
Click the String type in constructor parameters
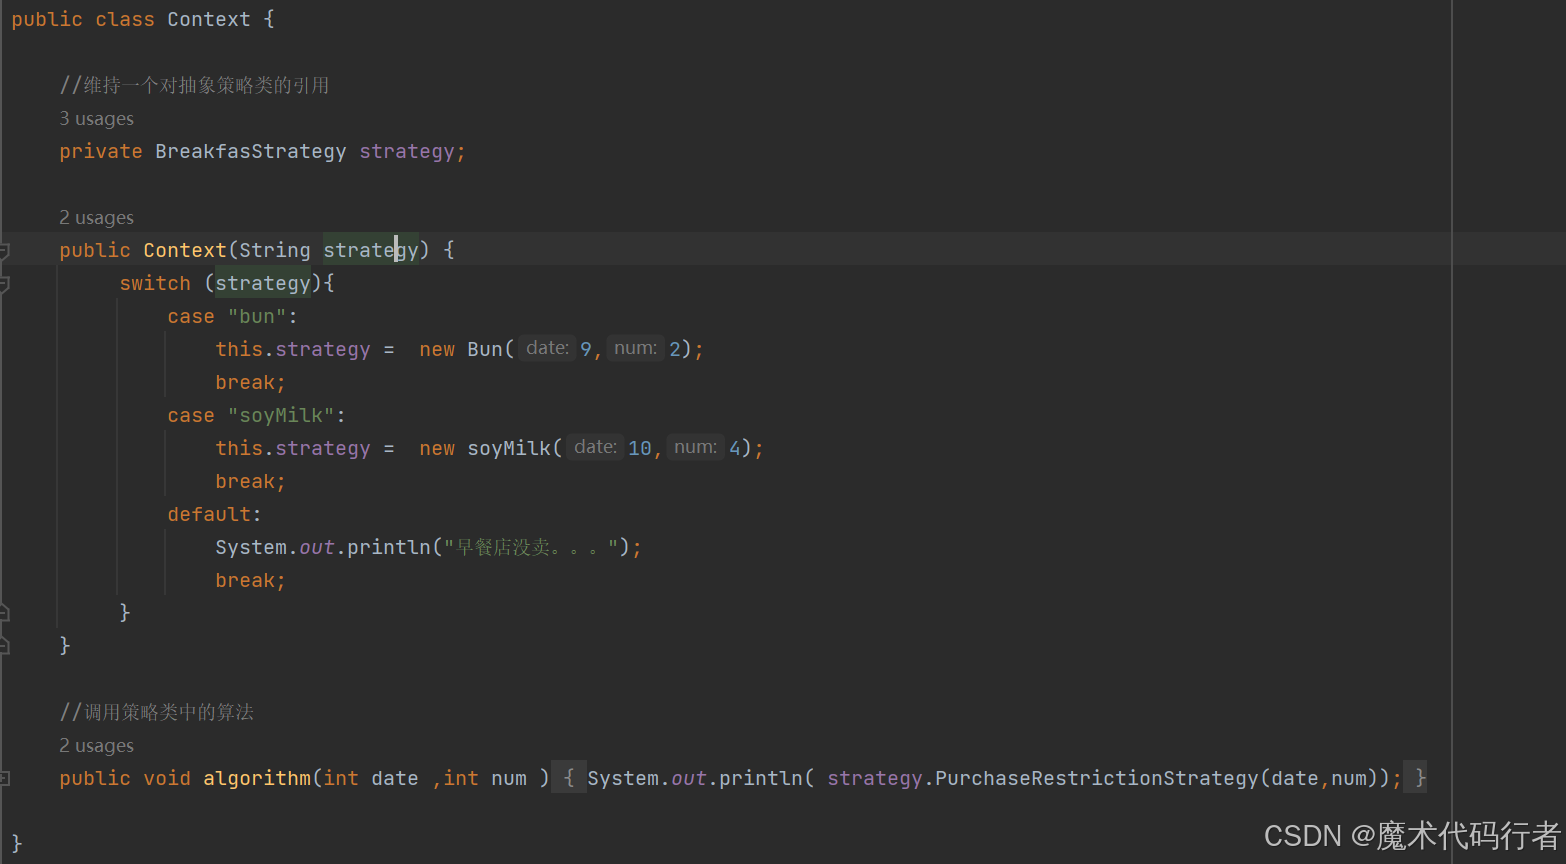tap(275, 250)
